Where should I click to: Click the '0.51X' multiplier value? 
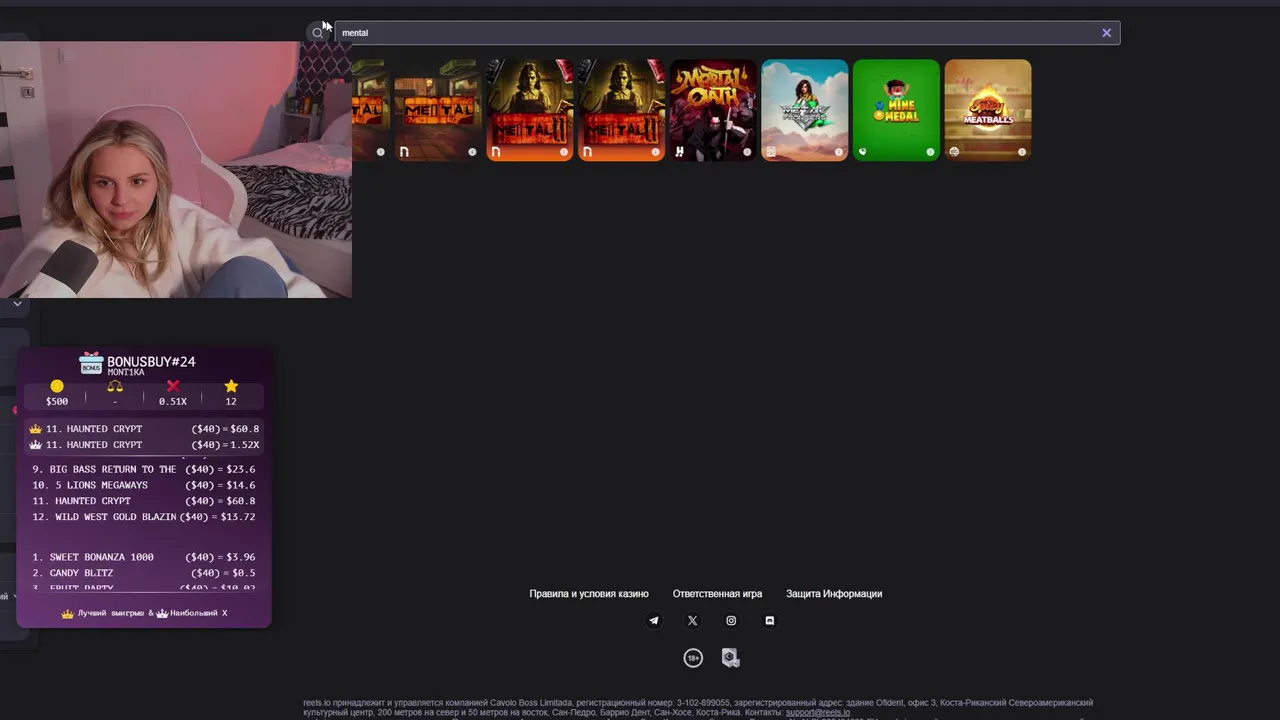pyautogui.click(x=173, y=401)
